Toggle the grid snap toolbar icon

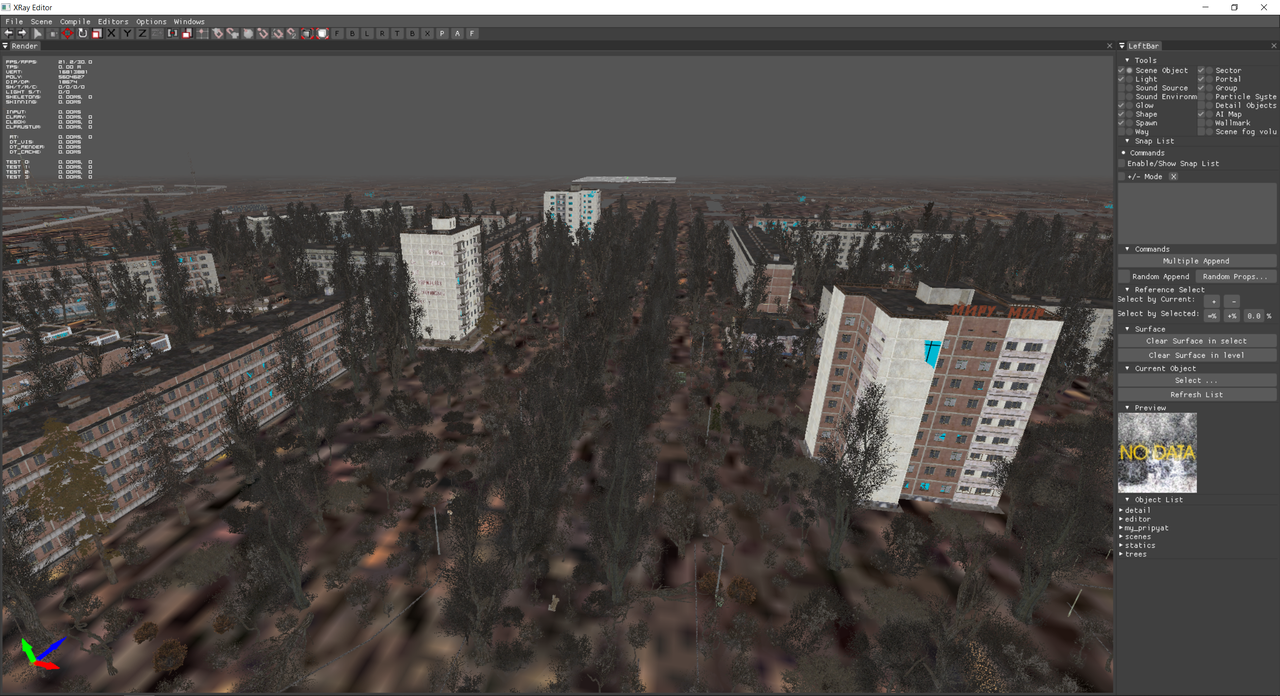[203, 33]
